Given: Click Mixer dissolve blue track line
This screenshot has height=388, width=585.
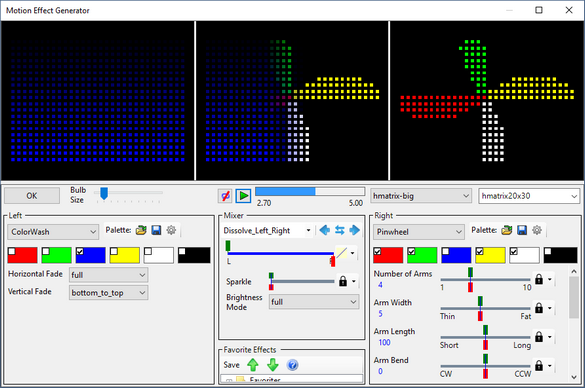Looking at the screenshot, I should tap(281, 253).
